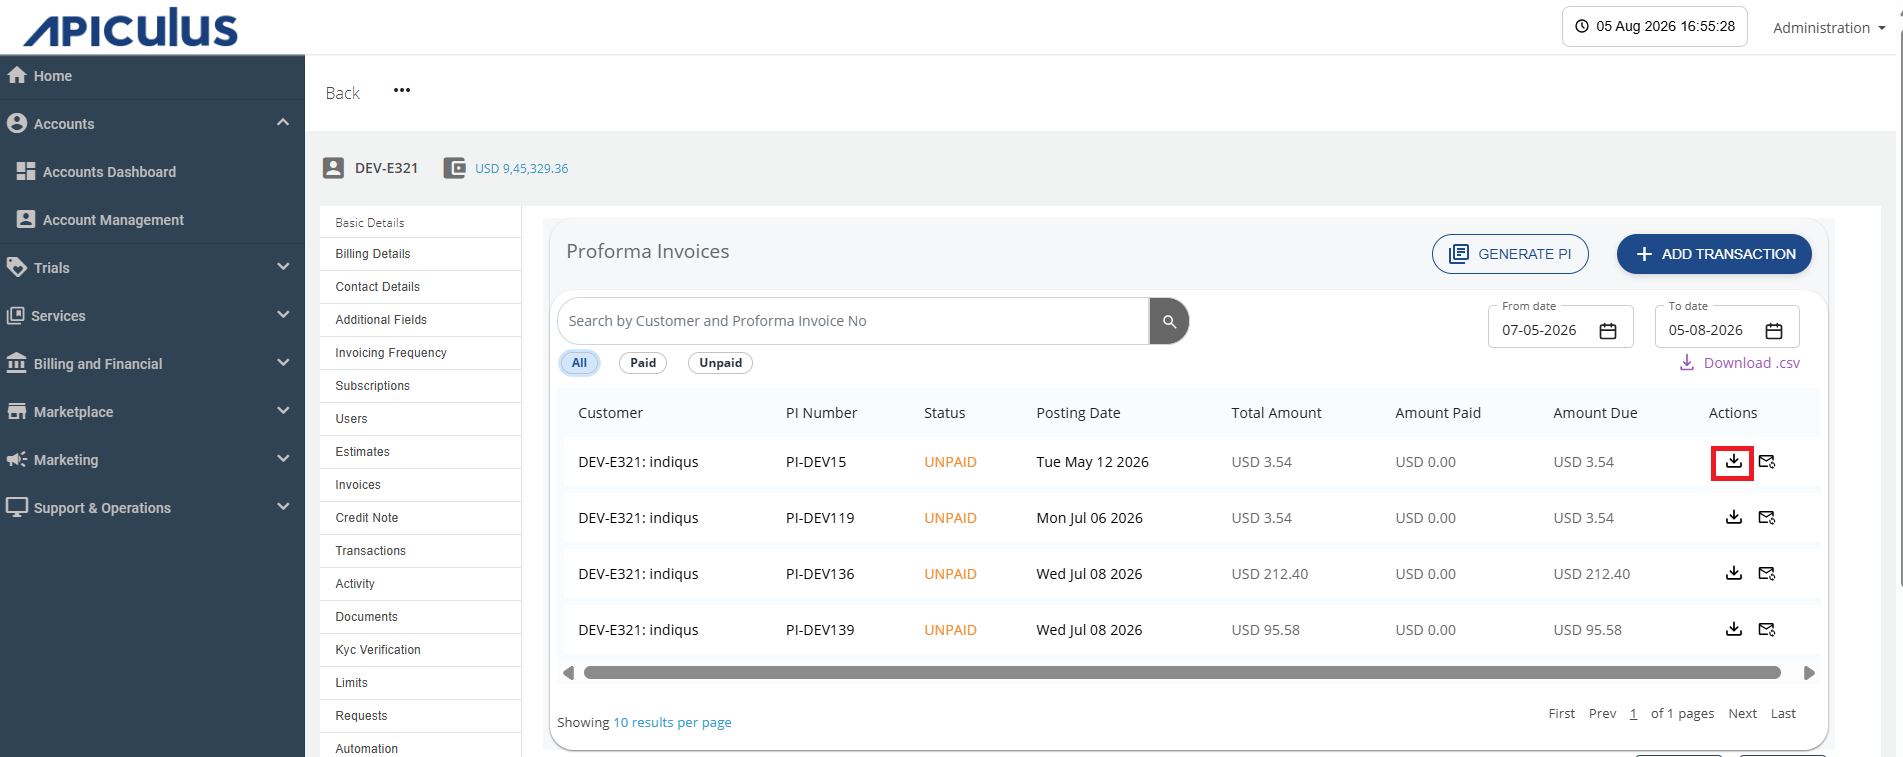Screen dimensions: 1903x757
Task: Click the Apiculus logo
Action: click(x=131, y=27)
